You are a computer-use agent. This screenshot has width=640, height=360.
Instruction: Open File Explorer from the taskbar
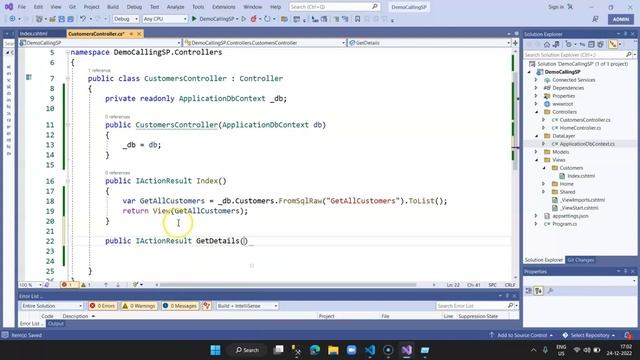333,350
